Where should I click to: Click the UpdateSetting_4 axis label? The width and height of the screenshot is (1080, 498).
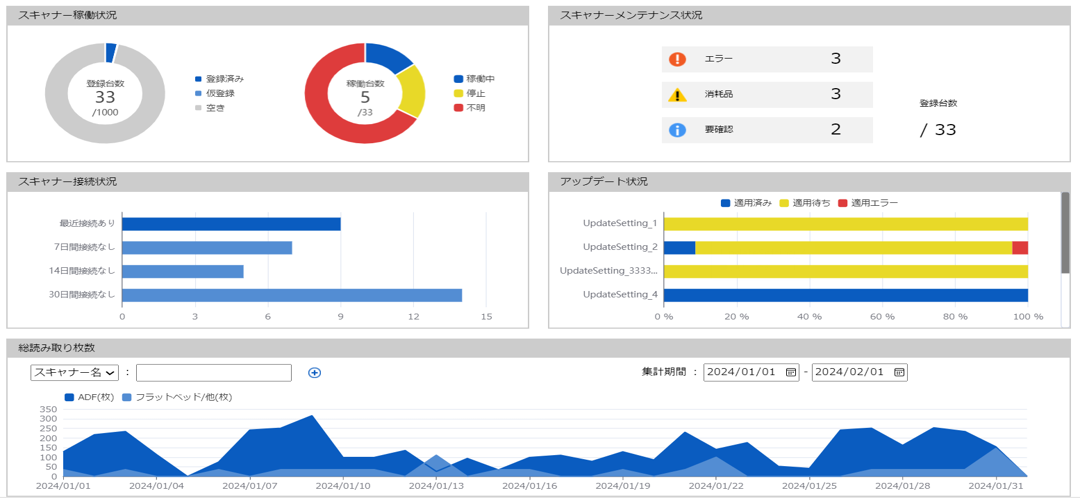[620, 295]
